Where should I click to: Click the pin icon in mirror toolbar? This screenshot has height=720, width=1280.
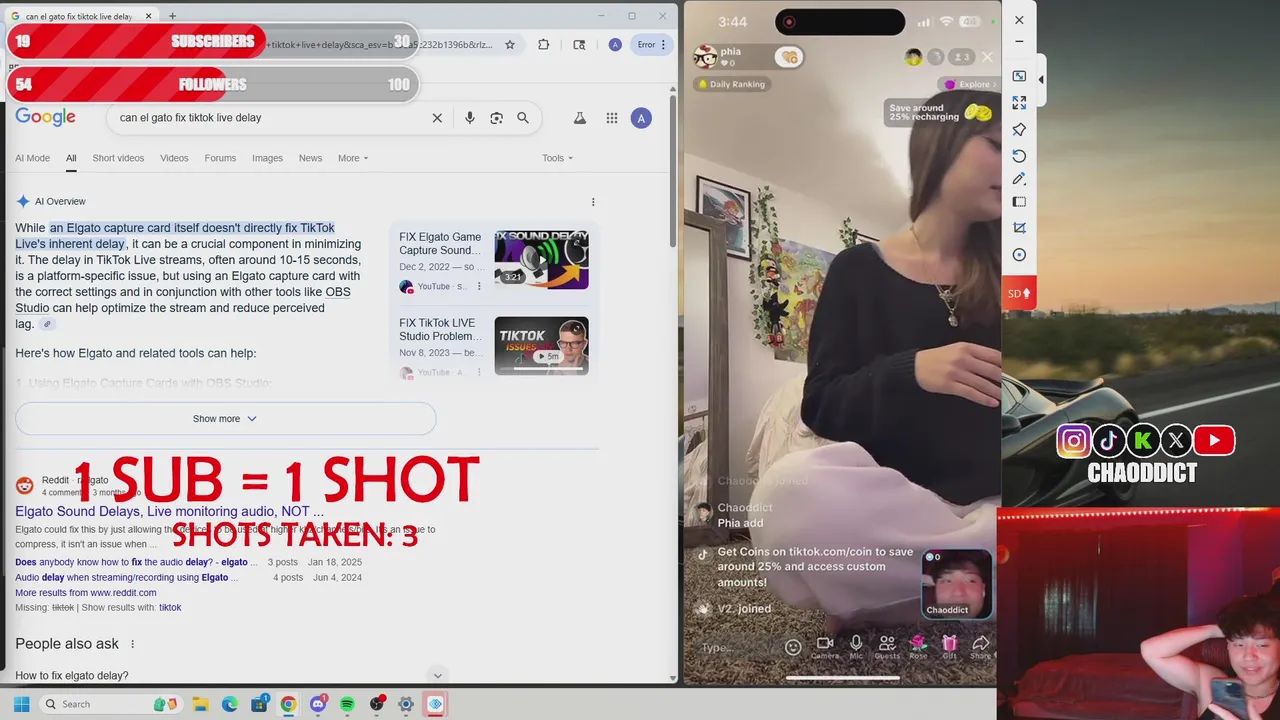click(x=1019, y=129)
